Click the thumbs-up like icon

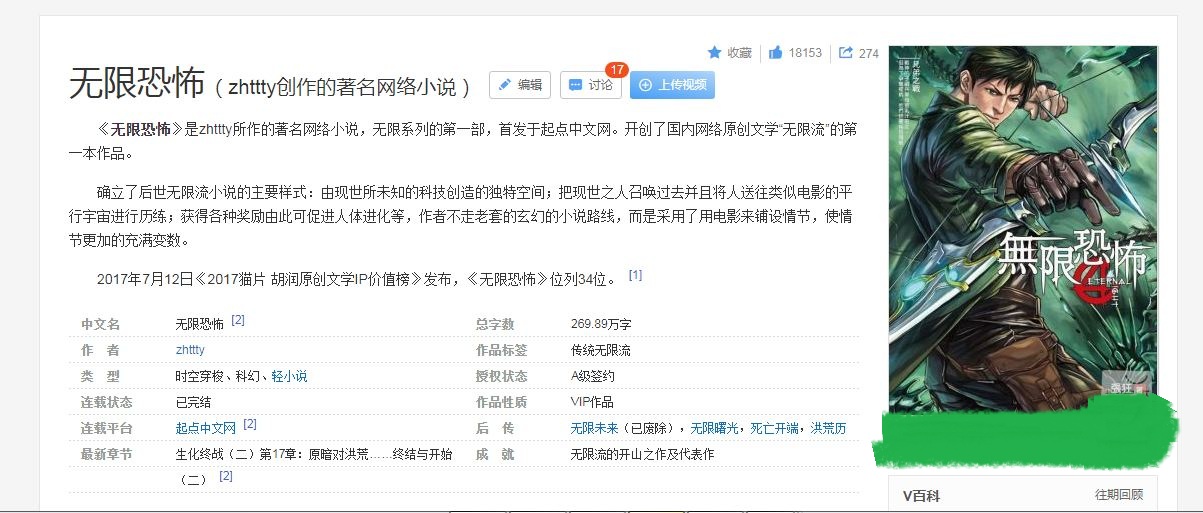[x=775, y=53]
